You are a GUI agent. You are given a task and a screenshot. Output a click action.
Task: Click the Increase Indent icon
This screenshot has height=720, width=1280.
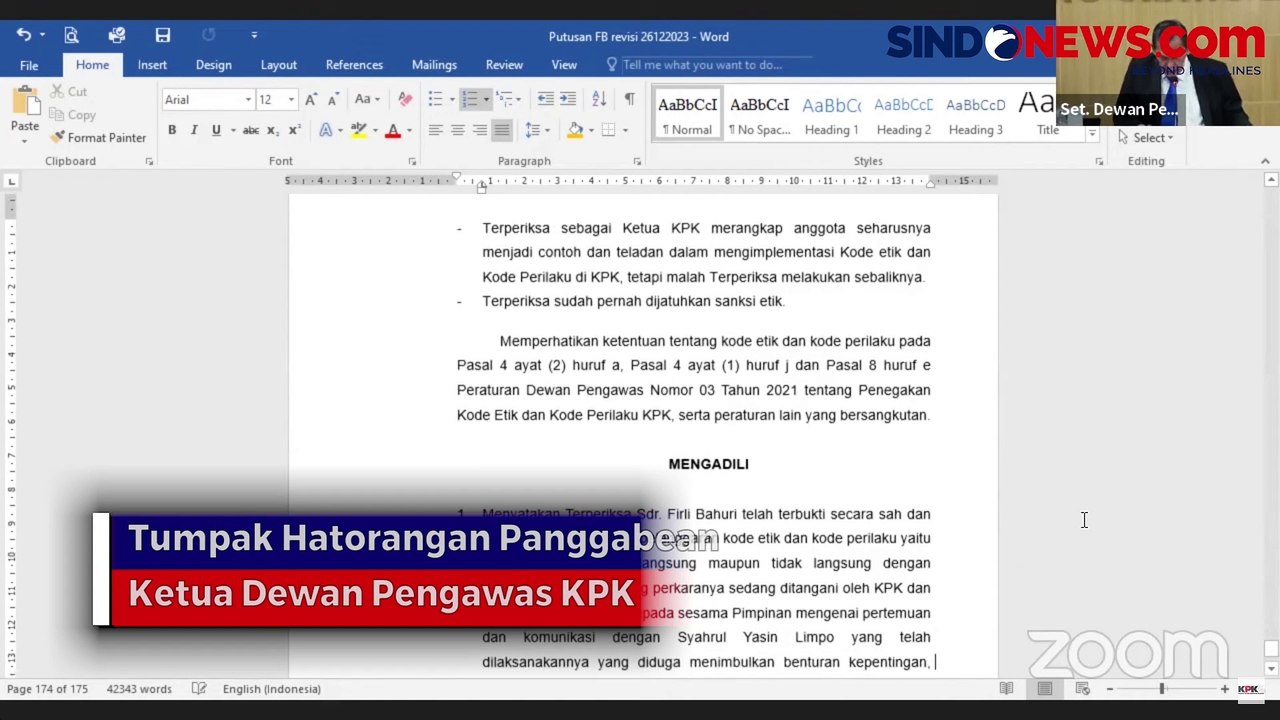pyautogui.click(x=567, y=99)
